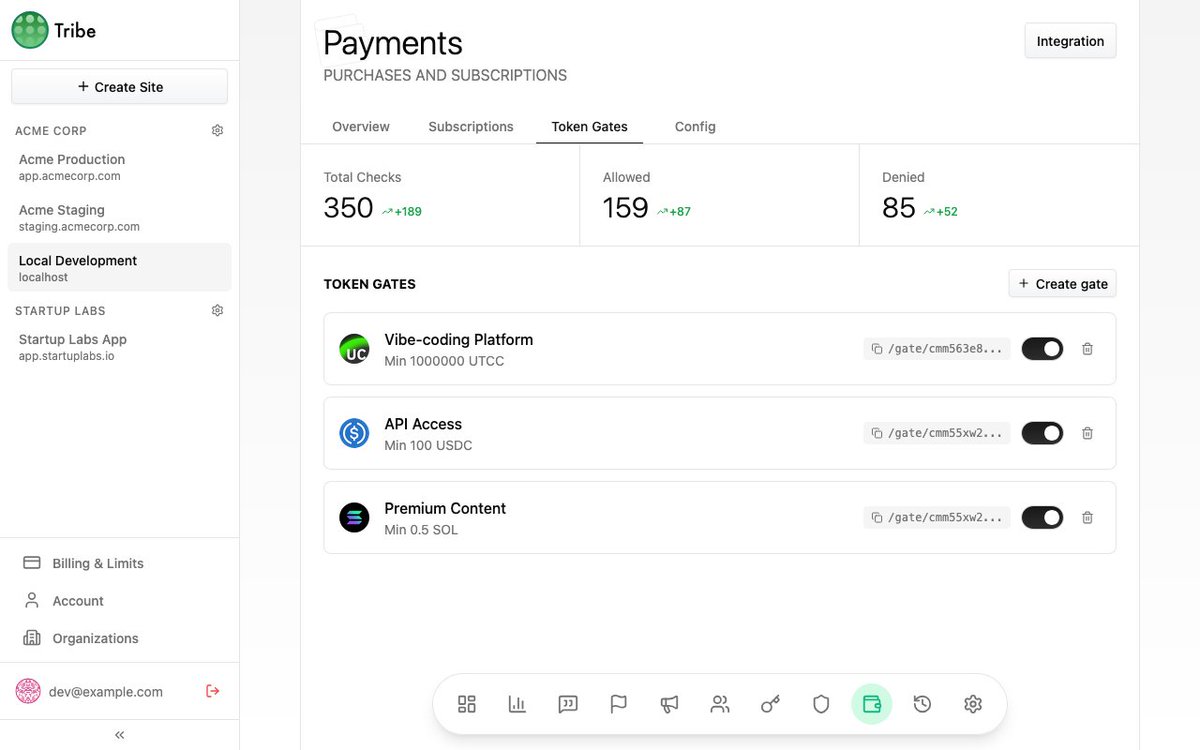Collapse the sidebar with the double chevron
Image resolution: width=1200 pixels, height=750 pixels.
coord(120,735)
